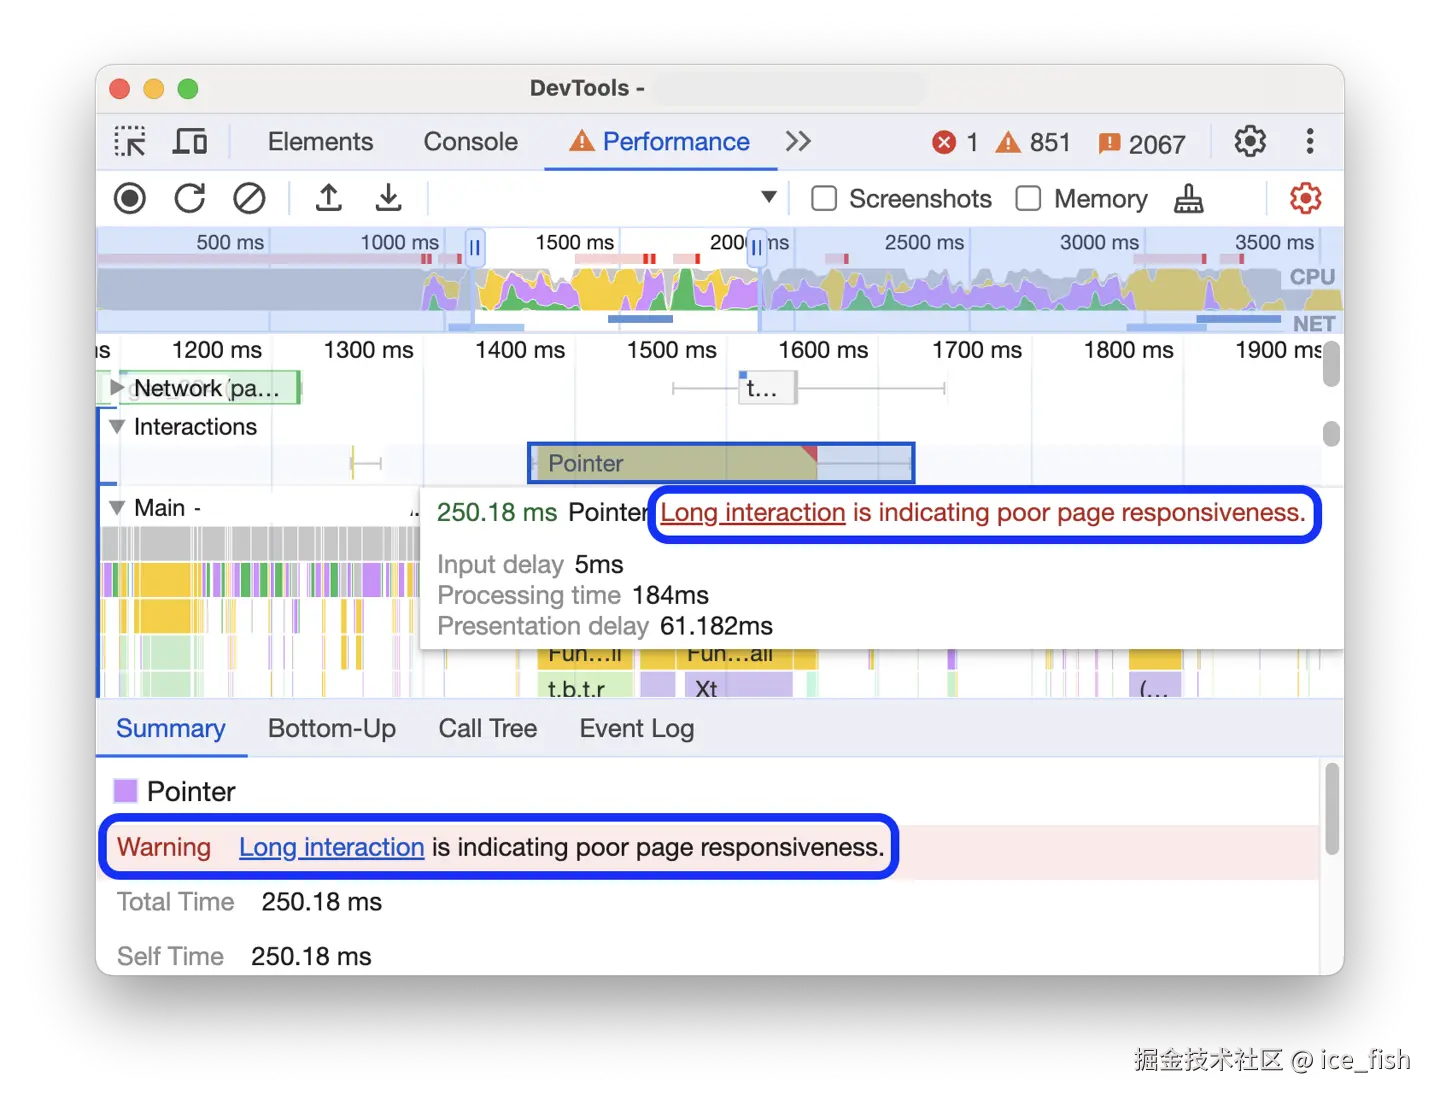Open the three-dot customize menu
The image size is (1440, 1102).
(x=1309, y=142)
